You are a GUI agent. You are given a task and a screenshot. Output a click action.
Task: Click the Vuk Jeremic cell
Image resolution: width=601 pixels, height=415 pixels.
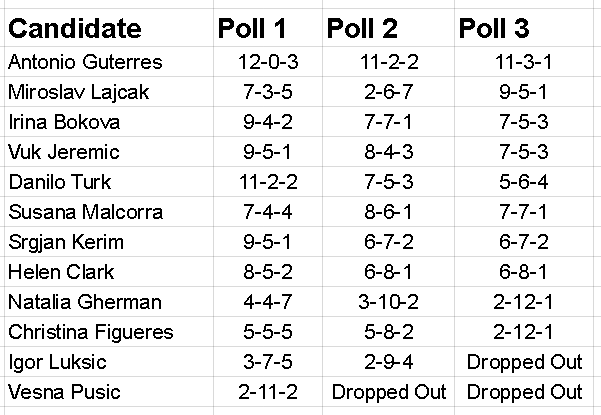coord(63,152)
